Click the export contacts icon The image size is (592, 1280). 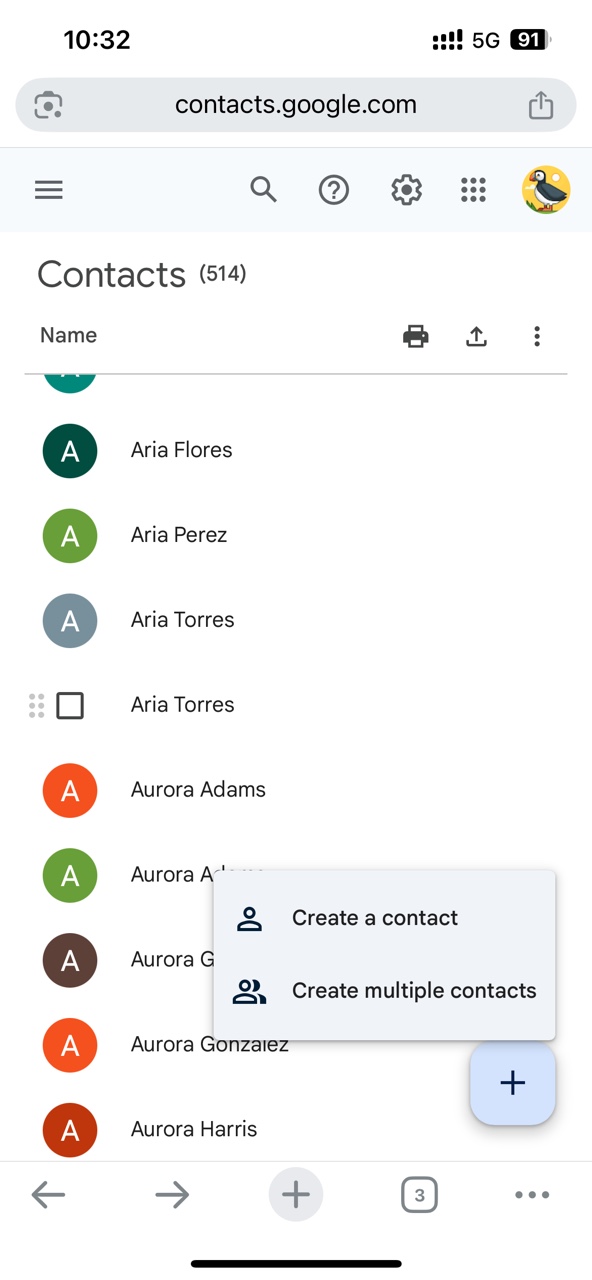pyautogui.click(x=476, y=336)
